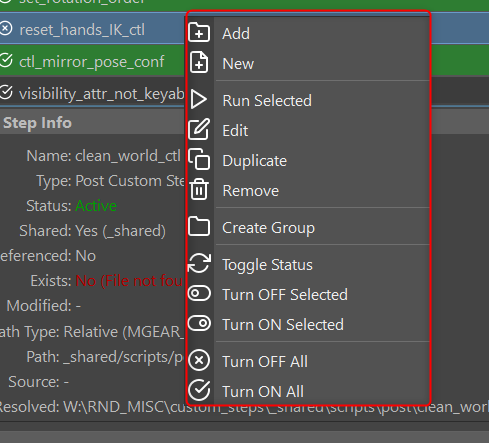Click the Turn ON Selected switch icon

point(199,323)
